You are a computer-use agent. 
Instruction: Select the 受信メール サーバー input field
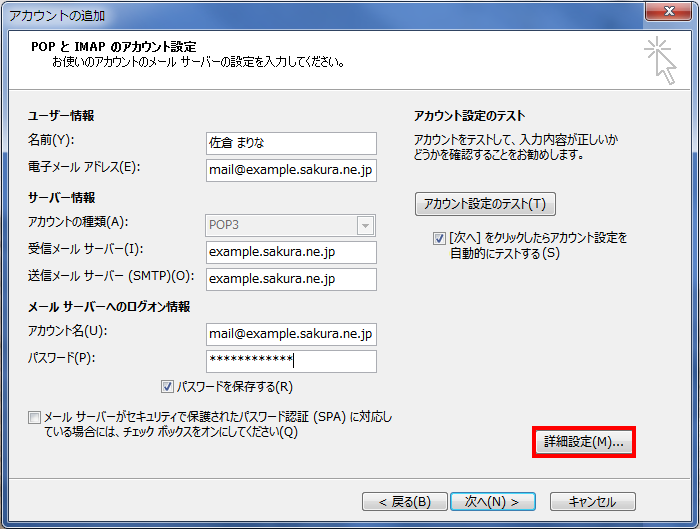click(x=290, y=252)
